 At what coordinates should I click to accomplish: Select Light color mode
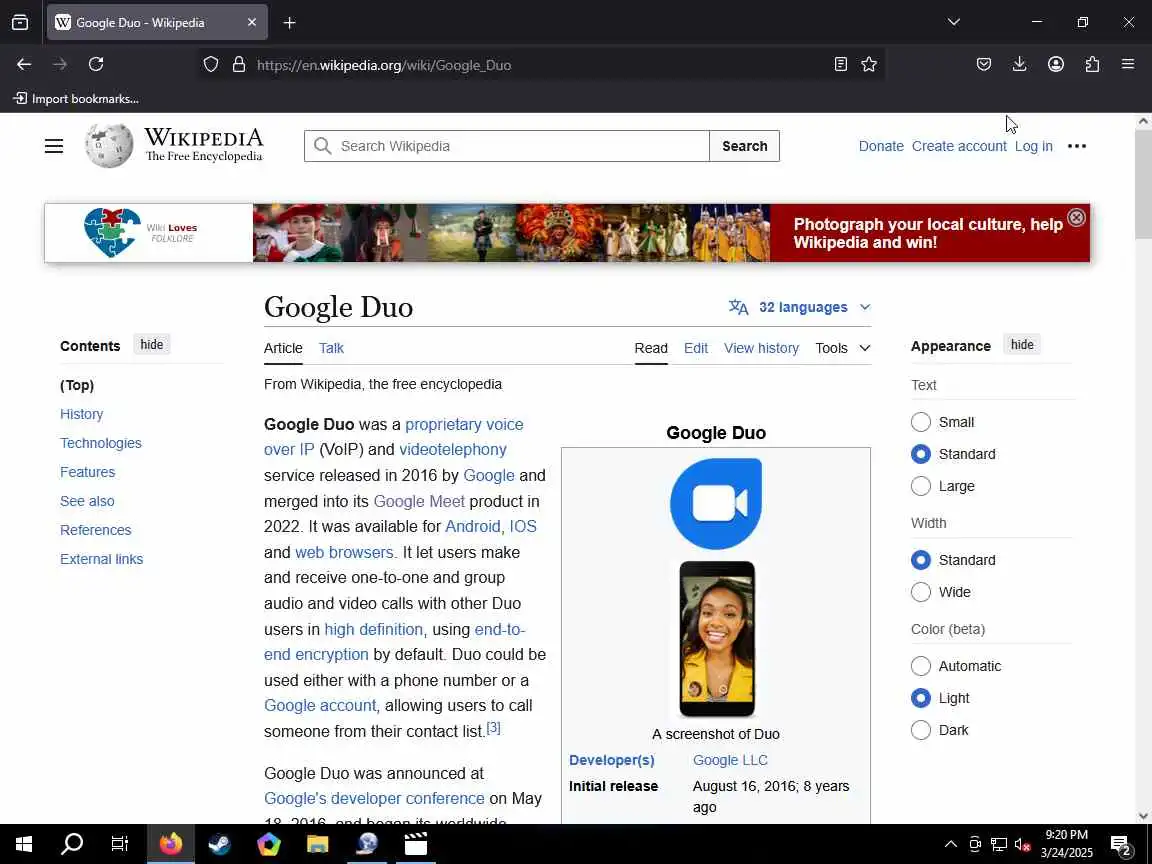coord(921,698)
